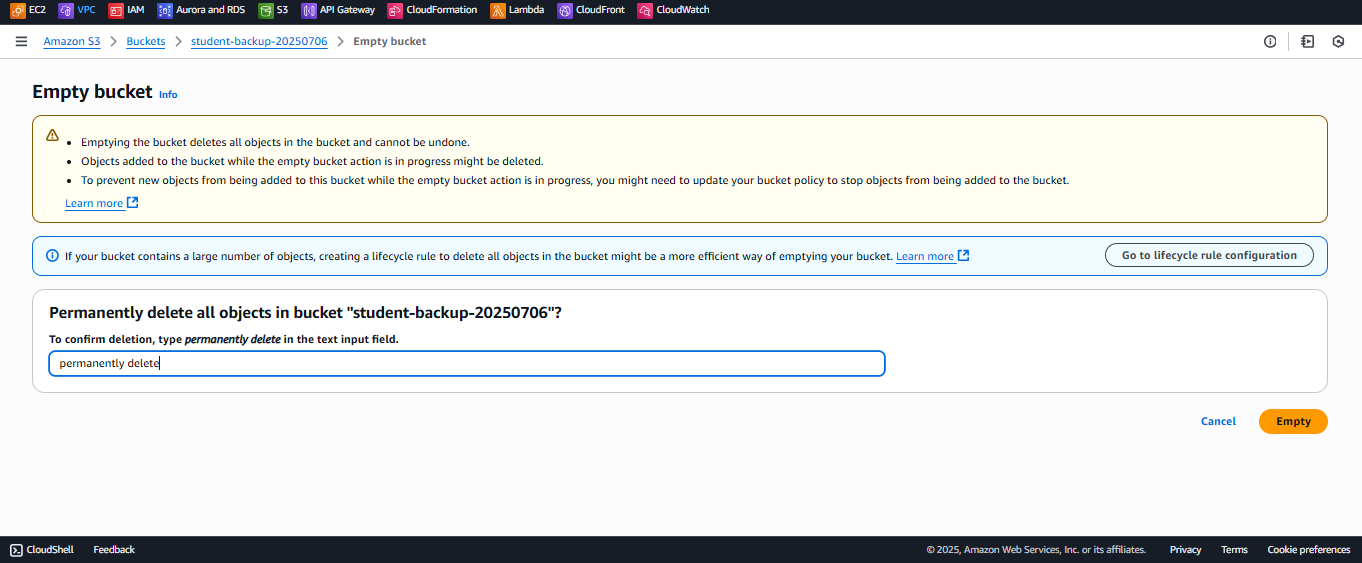
Task: Open Learn more link in lifecycle notice
Action: coord(932,257)
